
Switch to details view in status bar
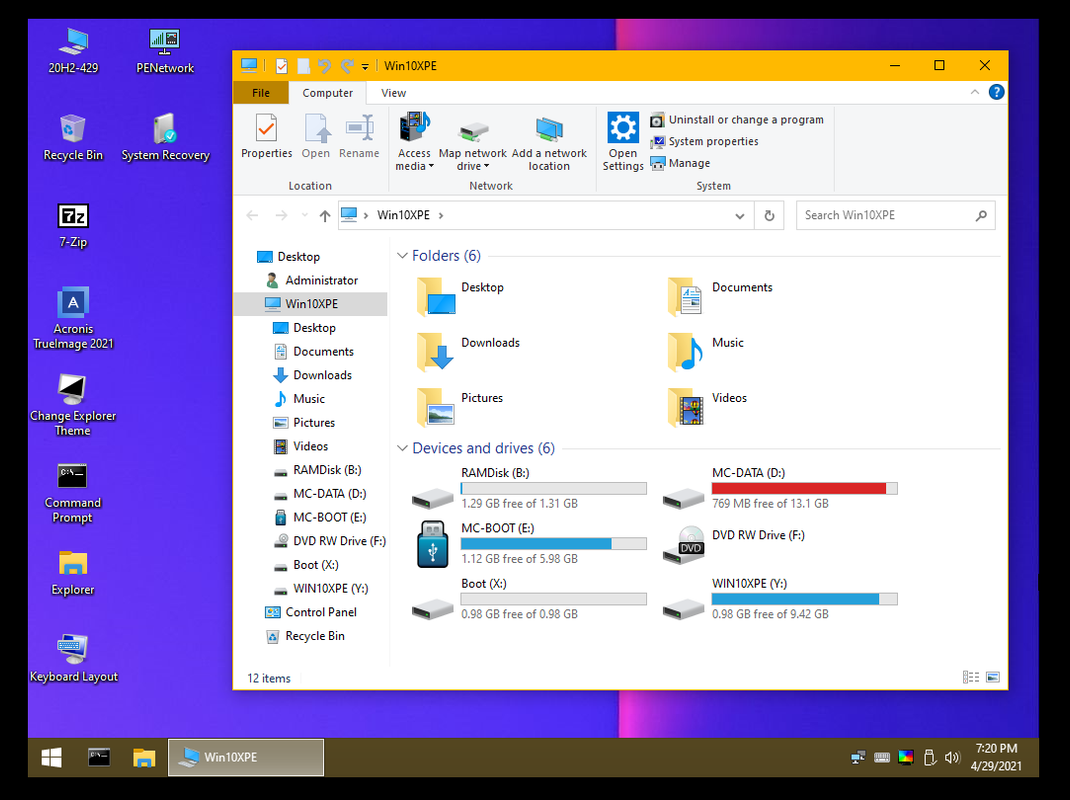pyautogui.click(x=970, y=677)
